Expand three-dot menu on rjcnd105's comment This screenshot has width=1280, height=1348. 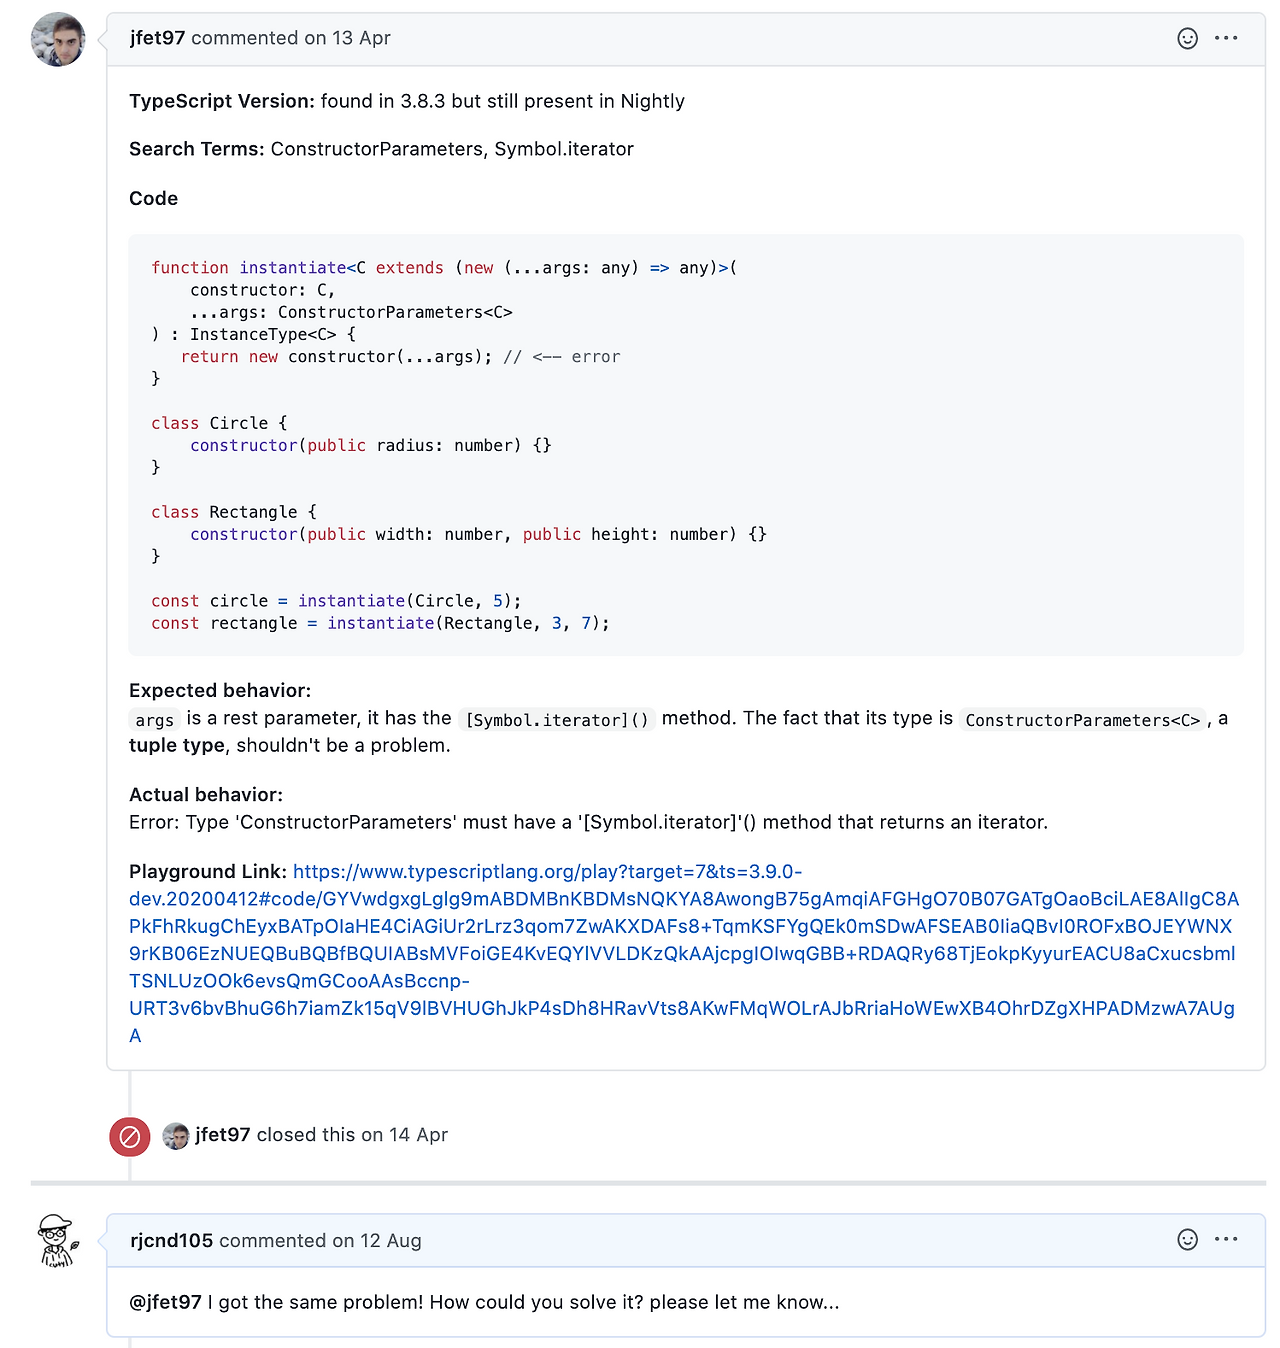coord(1226,1240)
